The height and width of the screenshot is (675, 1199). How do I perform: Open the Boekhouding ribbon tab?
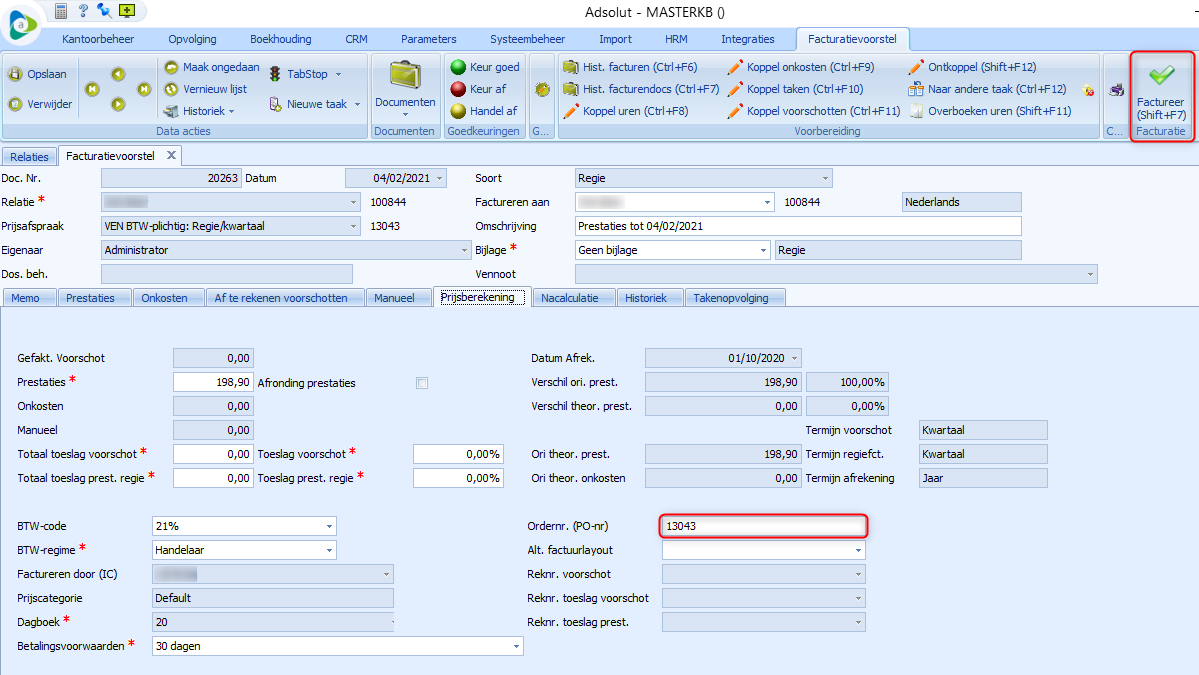click(x=281, y=39)
